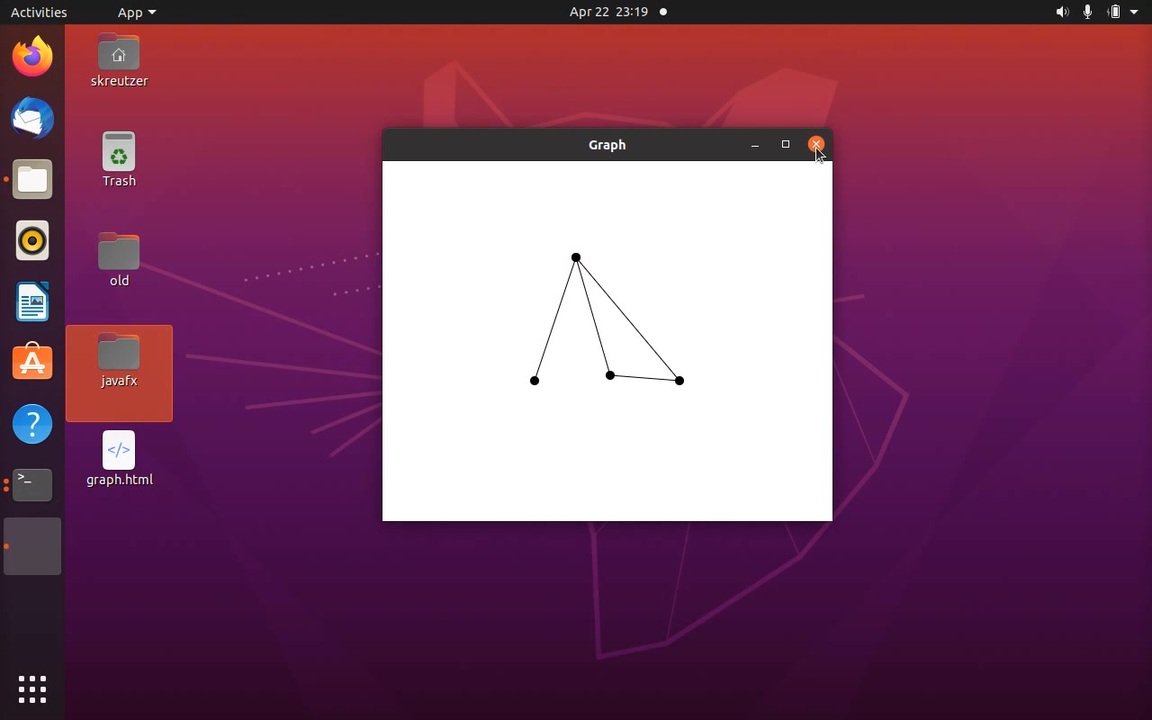Click the bottom-left graph node
Image resolution: width=1152 pixels, height=720 pixels.
[534, 381]
